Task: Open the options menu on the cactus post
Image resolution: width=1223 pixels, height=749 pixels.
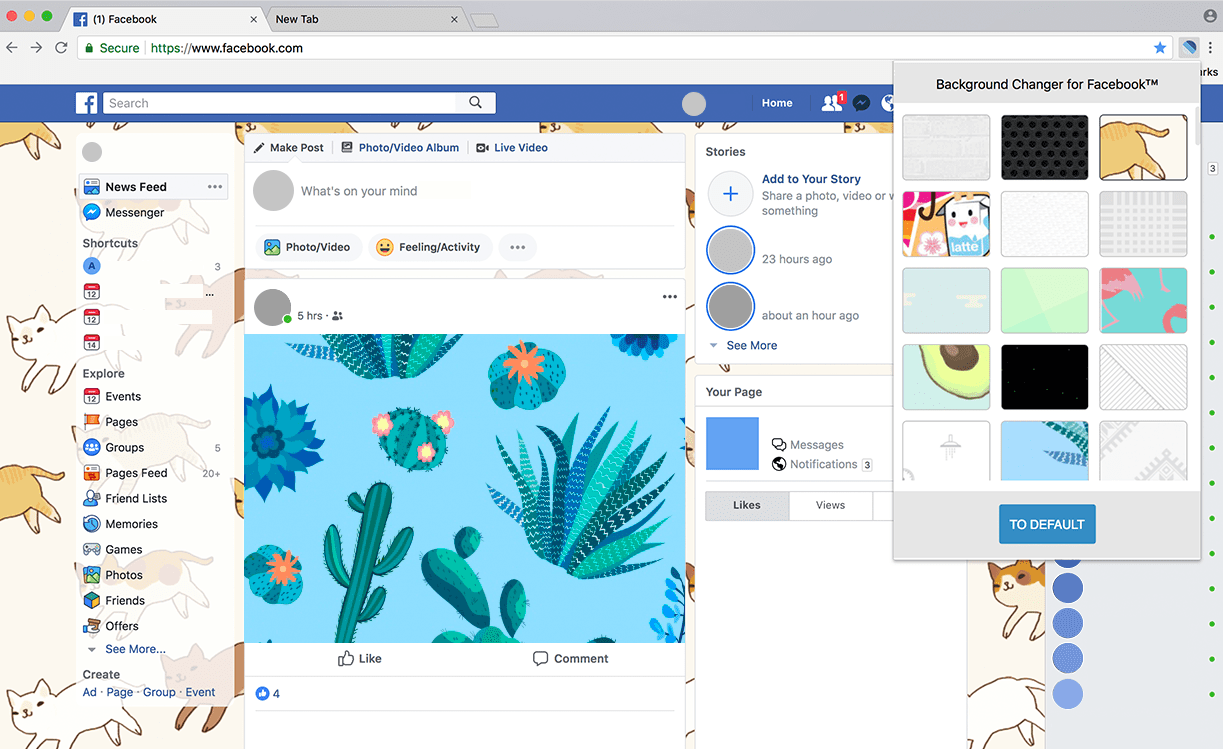Action: 669,296
